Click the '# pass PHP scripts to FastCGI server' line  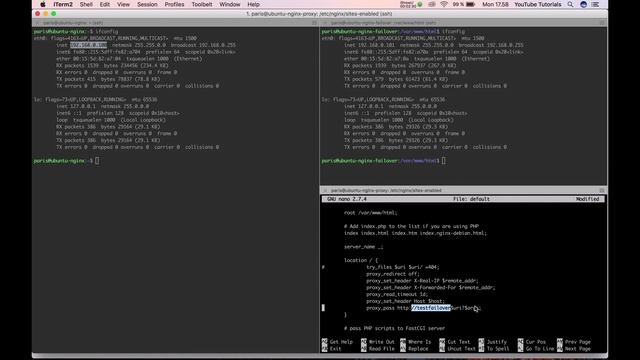(x=394, y=329)
